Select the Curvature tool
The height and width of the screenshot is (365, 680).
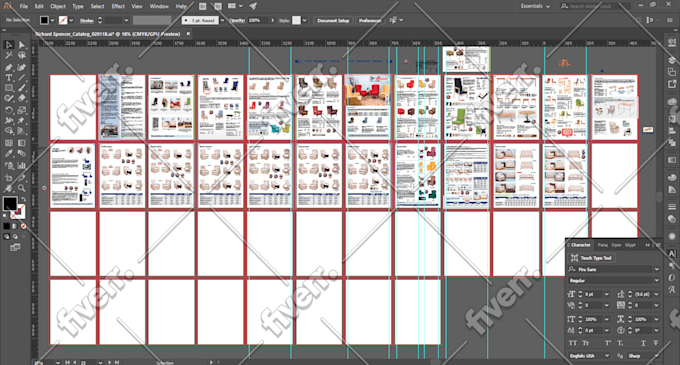click(22, 67)
